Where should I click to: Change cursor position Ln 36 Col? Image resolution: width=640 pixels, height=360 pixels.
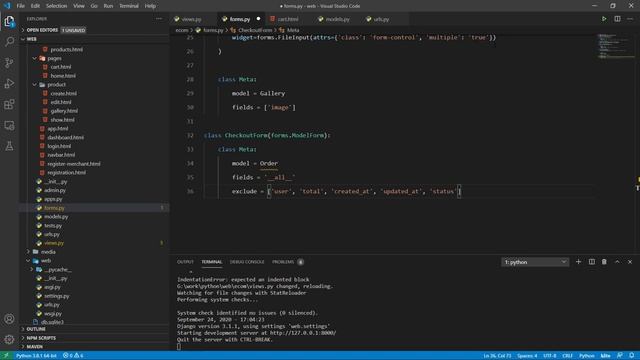coord(497,356)
